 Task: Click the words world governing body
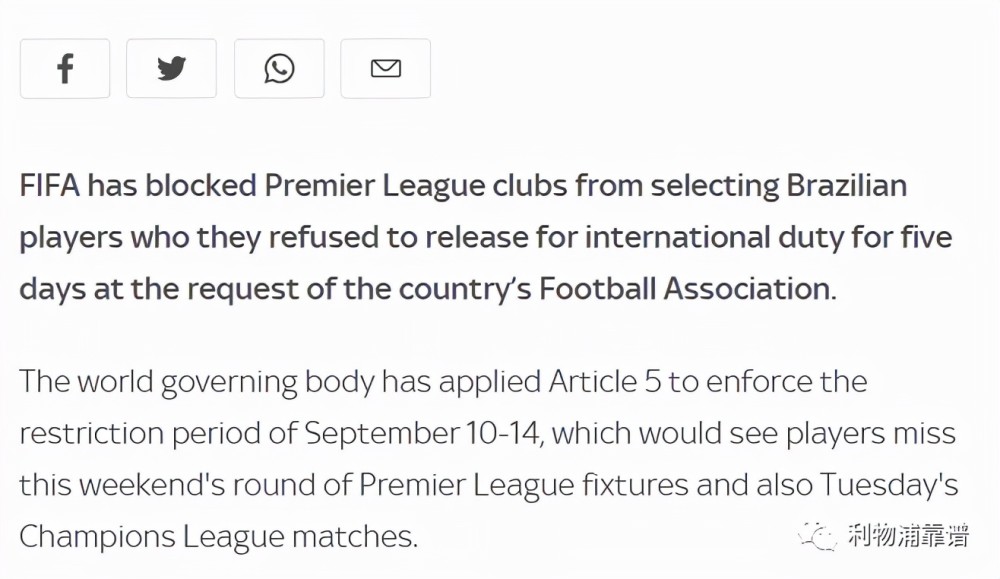click(226, 383)
